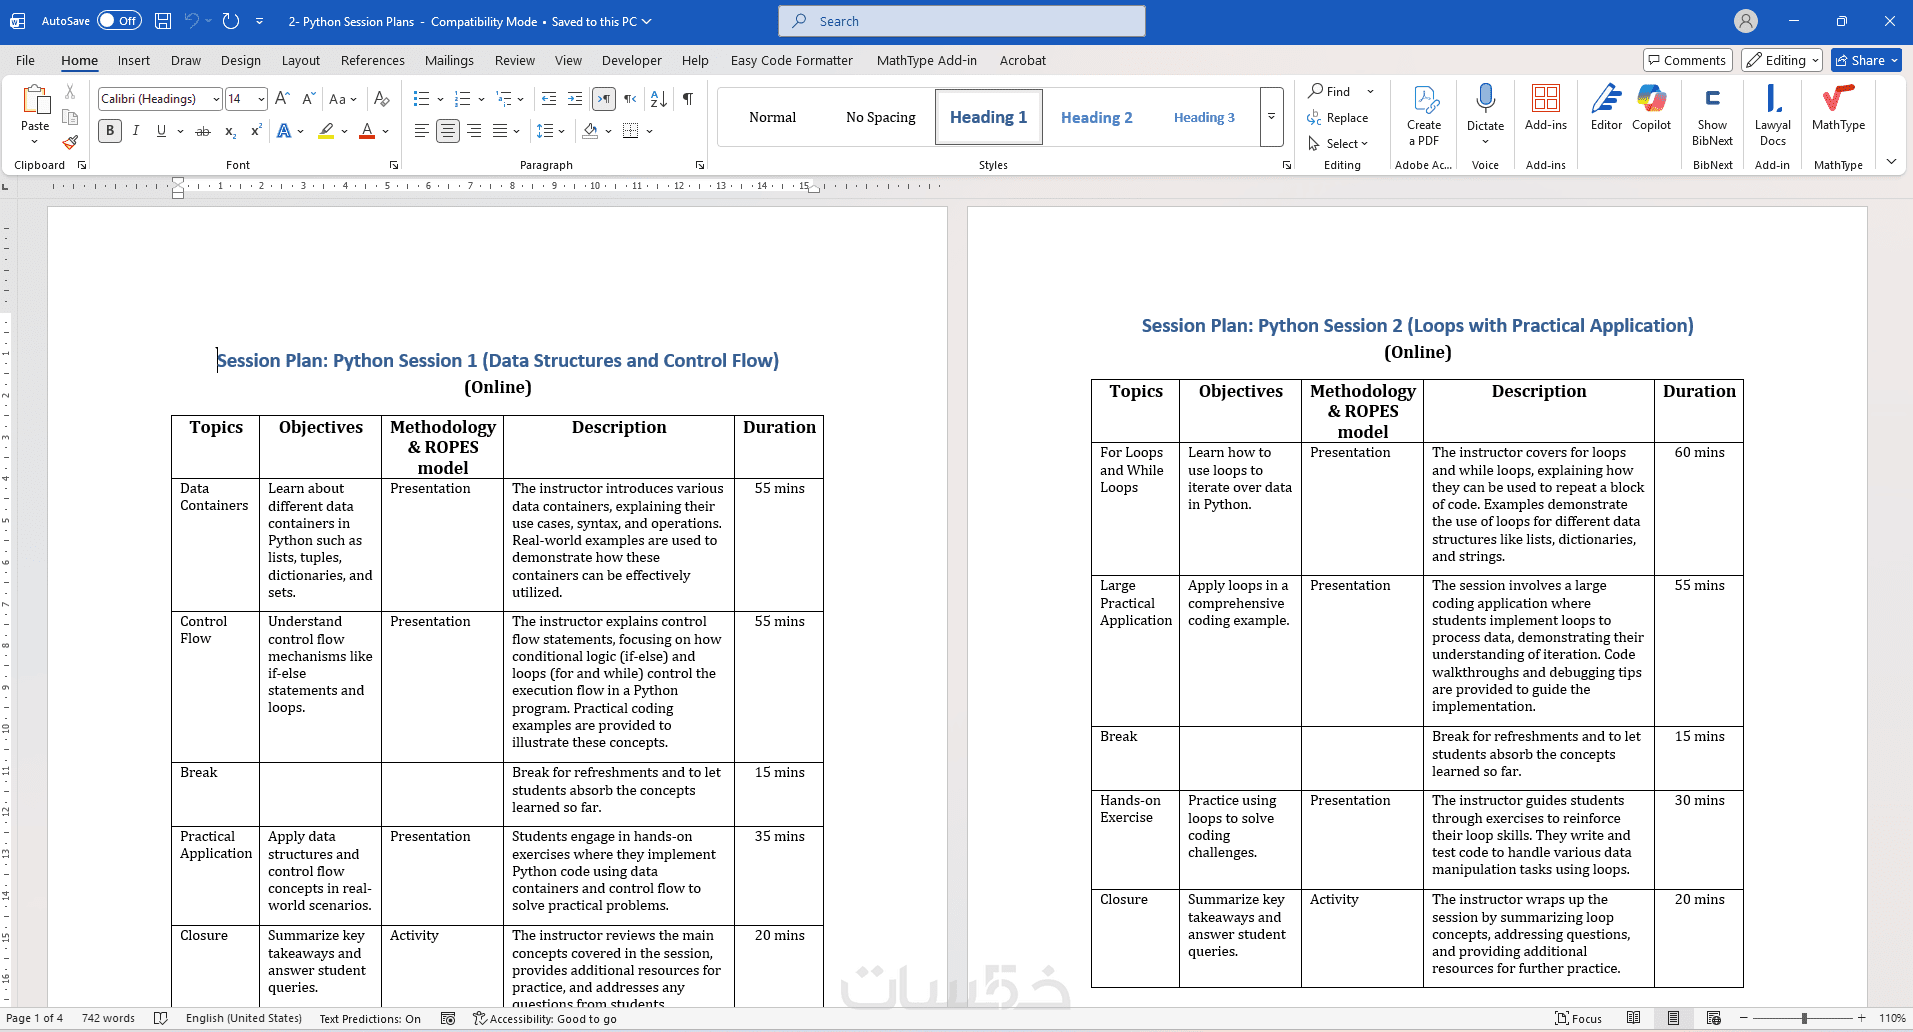Switch to the Insert tab

point(134,60)
